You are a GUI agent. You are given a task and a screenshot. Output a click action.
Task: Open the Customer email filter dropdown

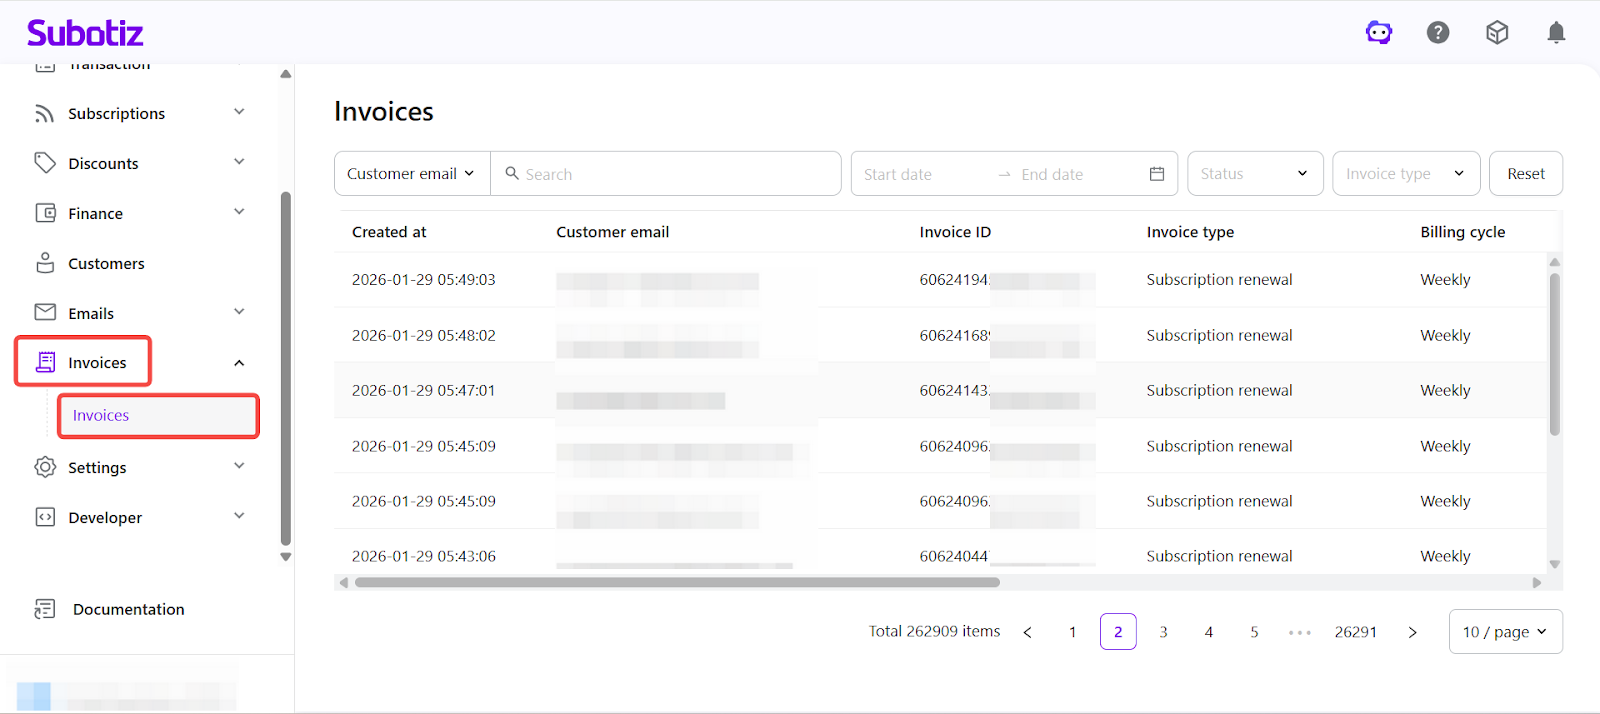click(411, 174)
